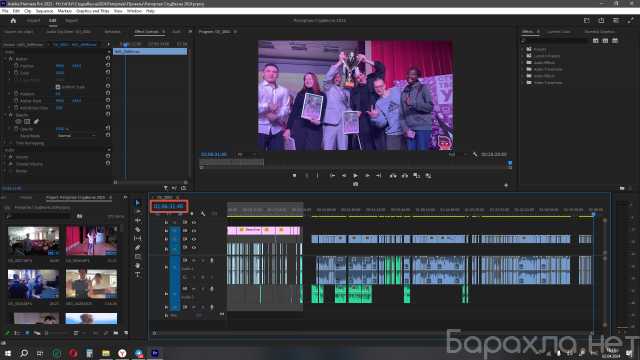
Task: Toggle Snap in the timeline header
Action: [169, 213]
